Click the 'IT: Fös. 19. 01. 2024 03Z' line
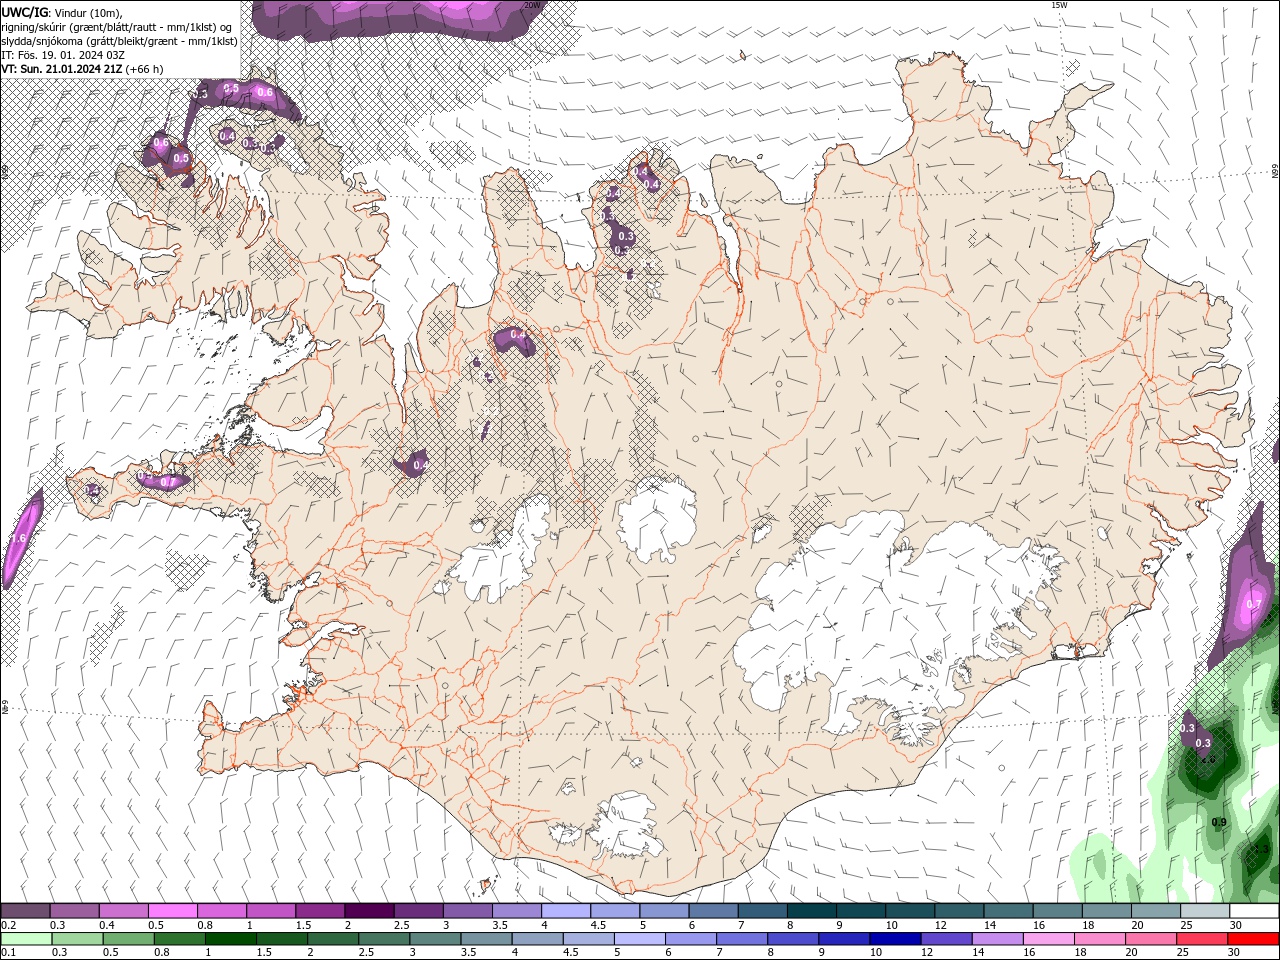Screen dimensions: 1280x960 tap(63, 55)
